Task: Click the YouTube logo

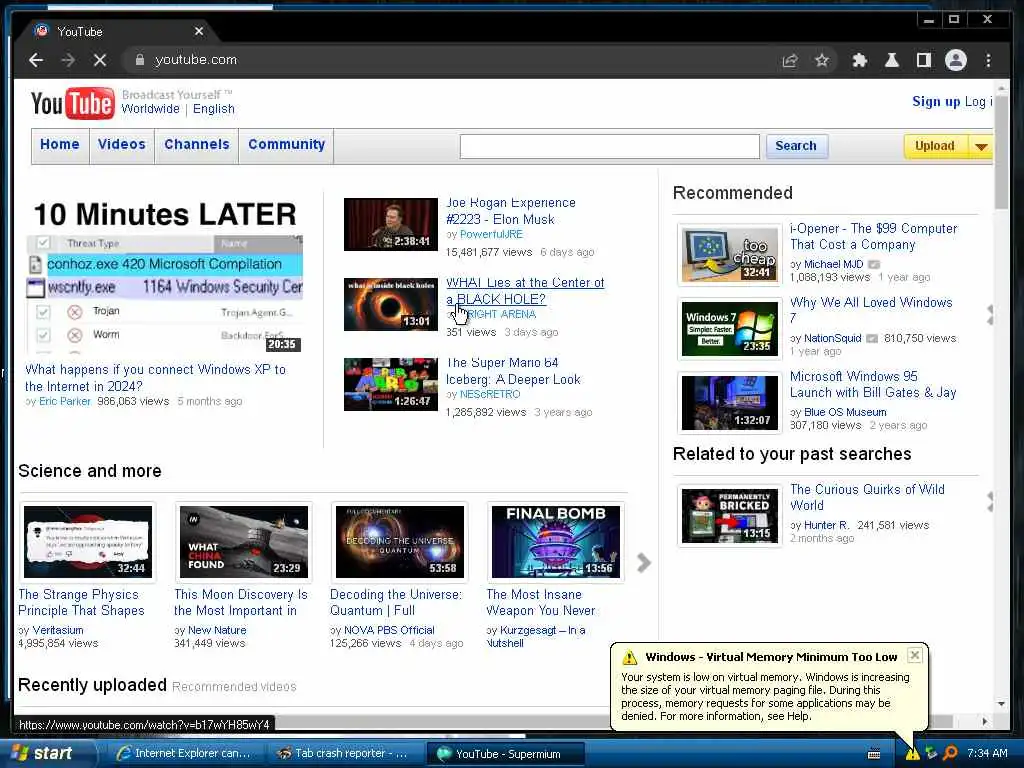Action: coord(72,103)
